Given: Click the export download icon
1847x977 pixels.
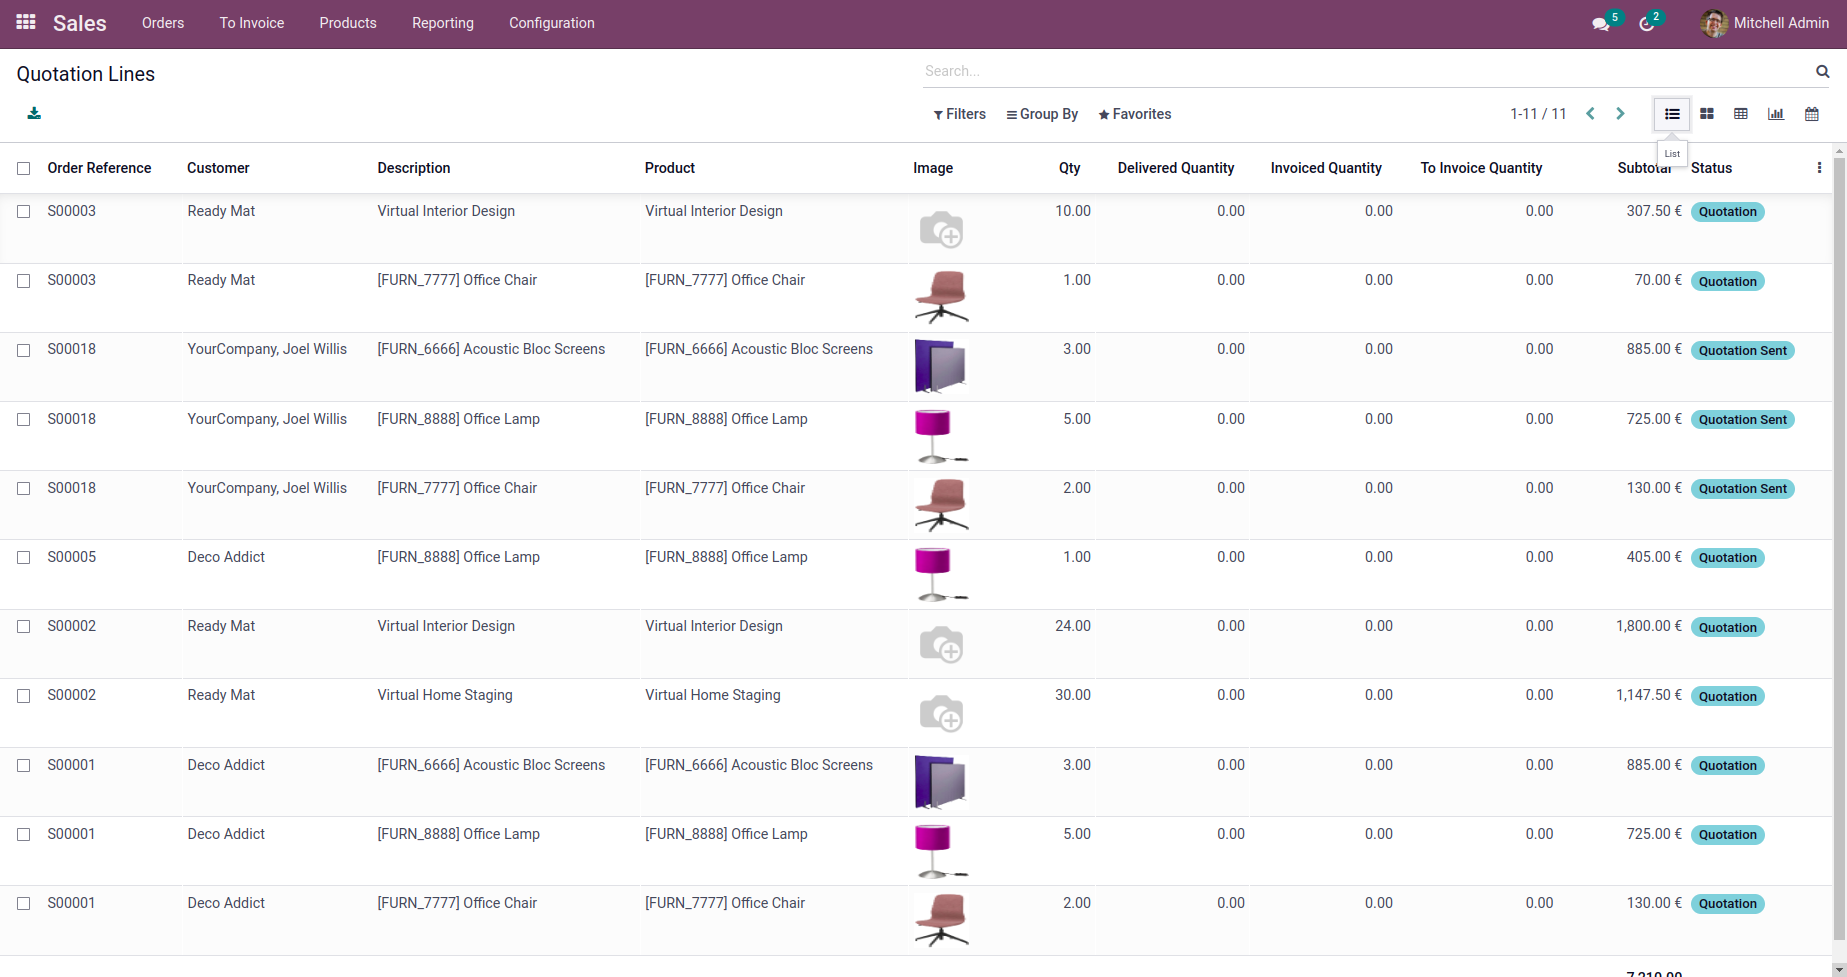Looking at the screenshot, I should (34, 113).
